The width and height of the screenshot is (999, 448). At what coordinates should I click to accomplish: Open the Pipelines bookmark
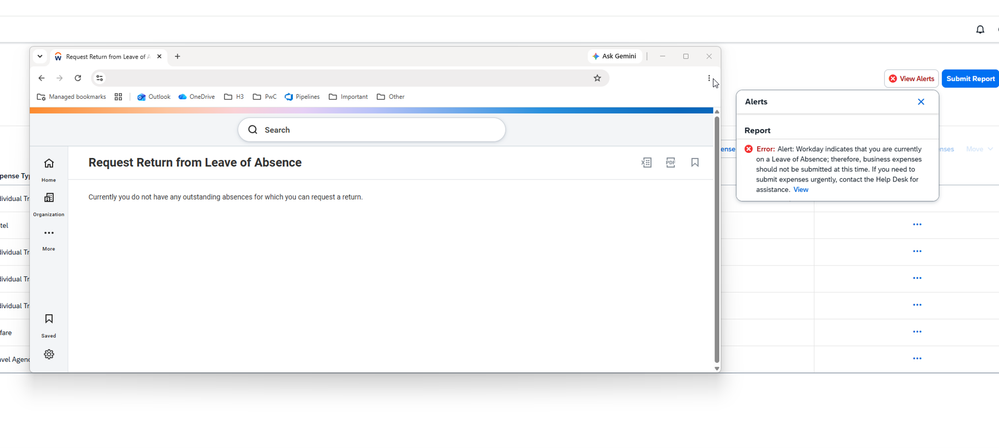302,97
